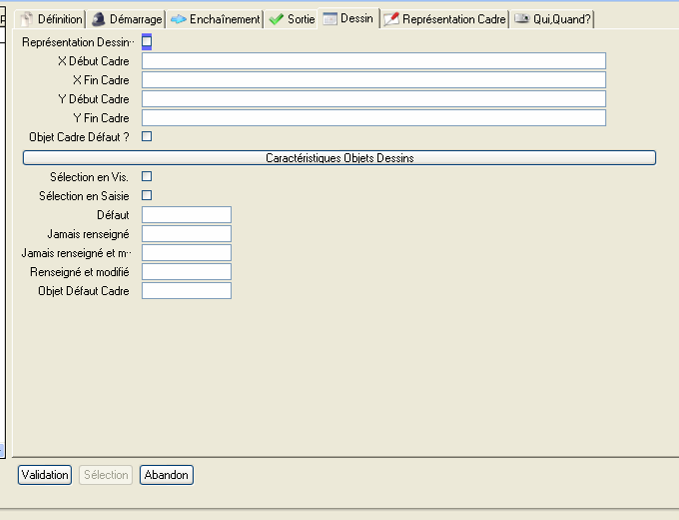
Task: Select the Y Début Cadre input
Action: [373, 99]
